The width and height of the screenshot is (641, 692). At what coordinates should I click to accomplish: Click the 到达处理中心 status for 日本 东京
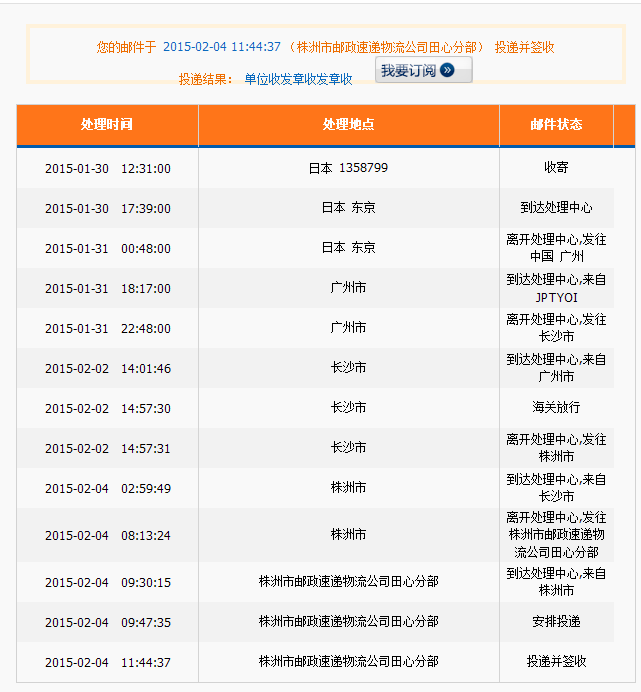click(x=556, y=208)
